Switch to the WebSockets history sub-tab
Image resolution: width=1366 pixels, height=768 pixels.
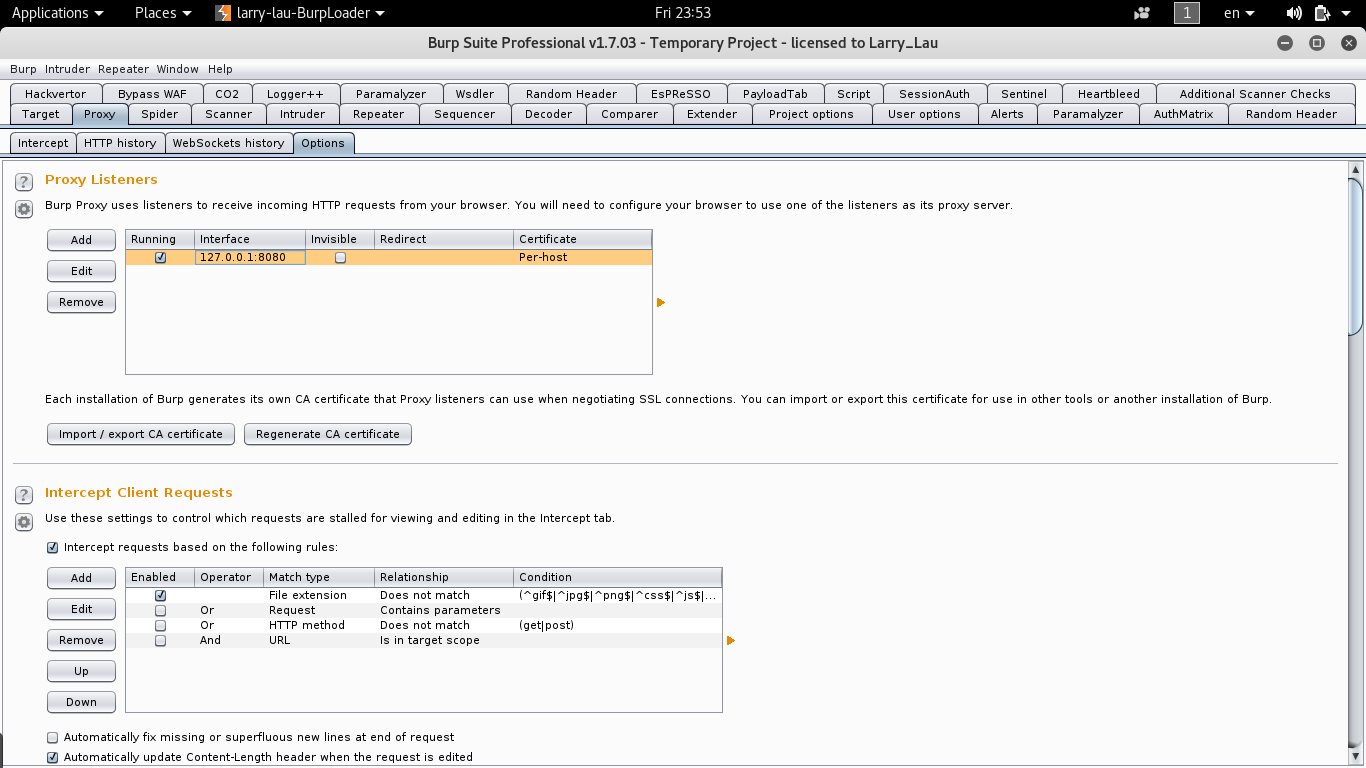tap(228, 143)
